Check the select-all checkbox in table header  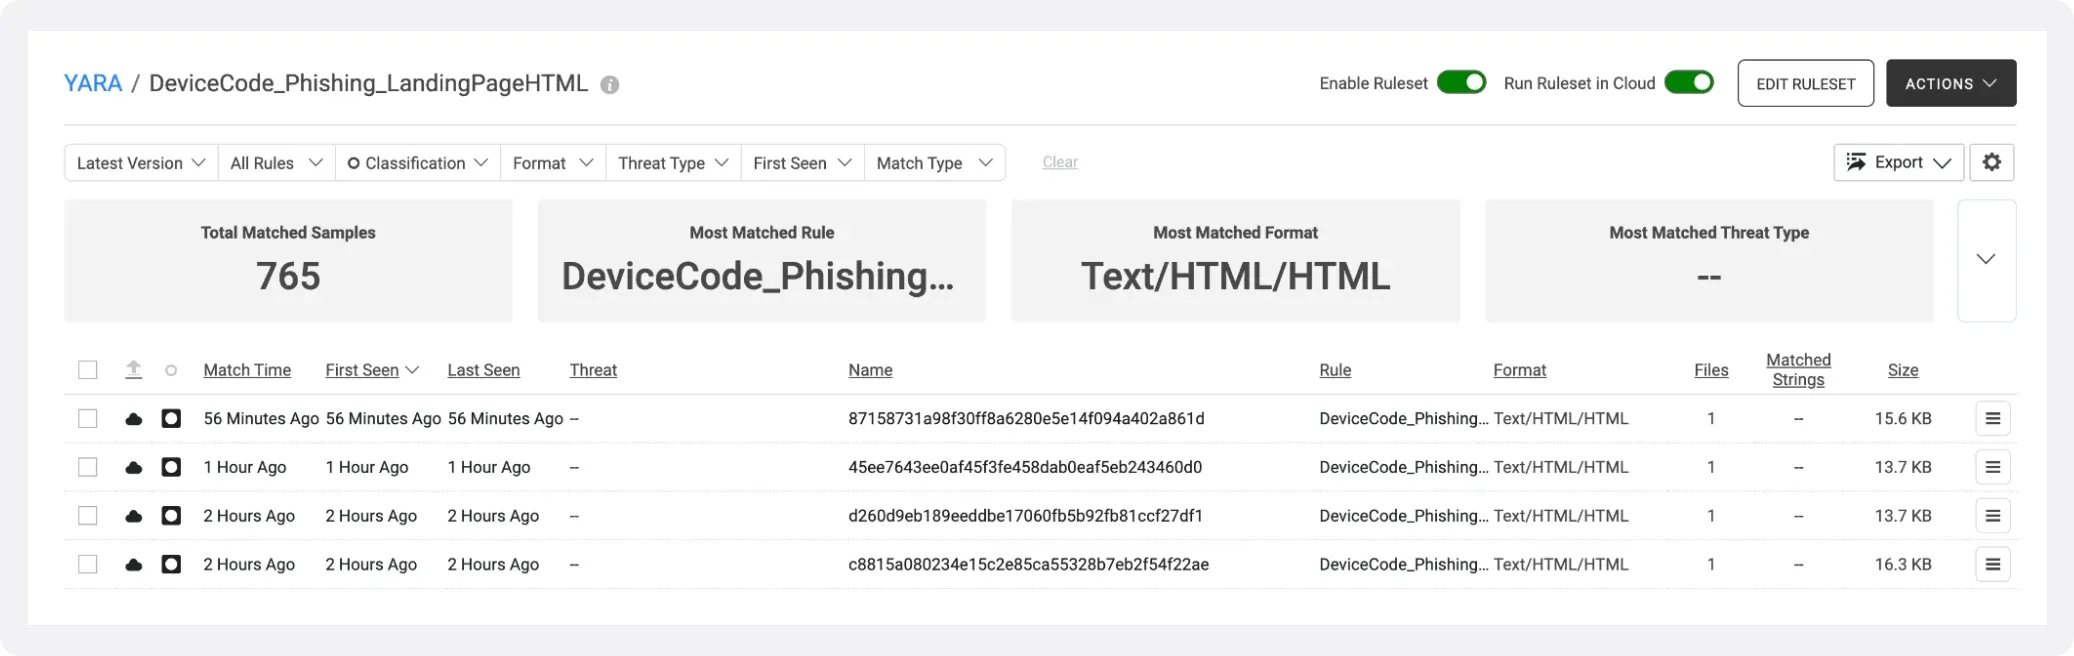point(88,370)
